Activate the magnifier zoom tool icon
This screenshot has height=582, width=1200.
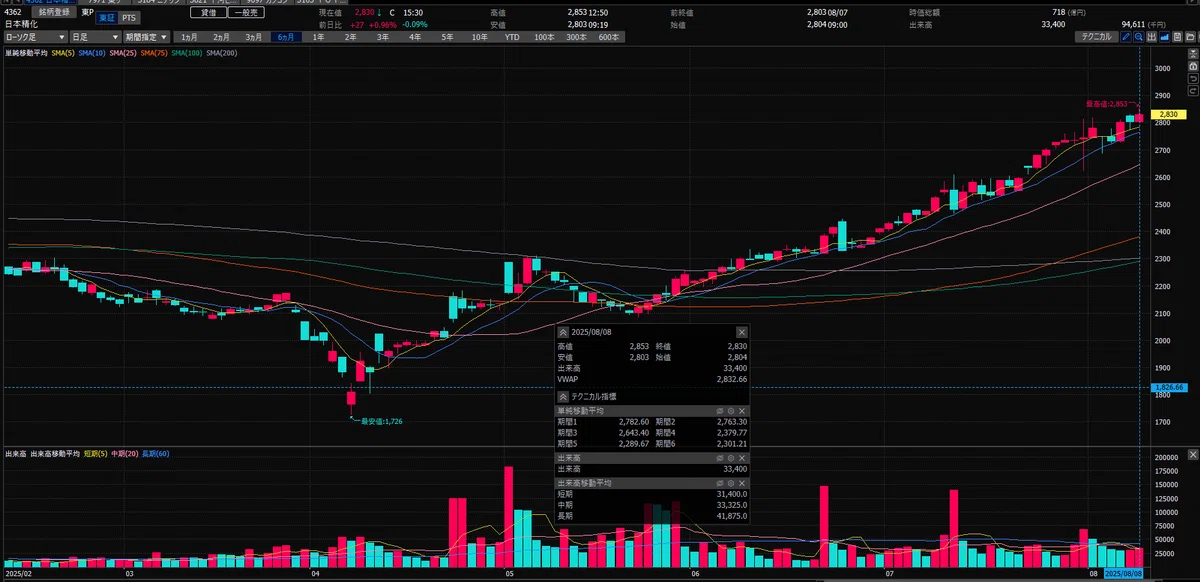1139,37
